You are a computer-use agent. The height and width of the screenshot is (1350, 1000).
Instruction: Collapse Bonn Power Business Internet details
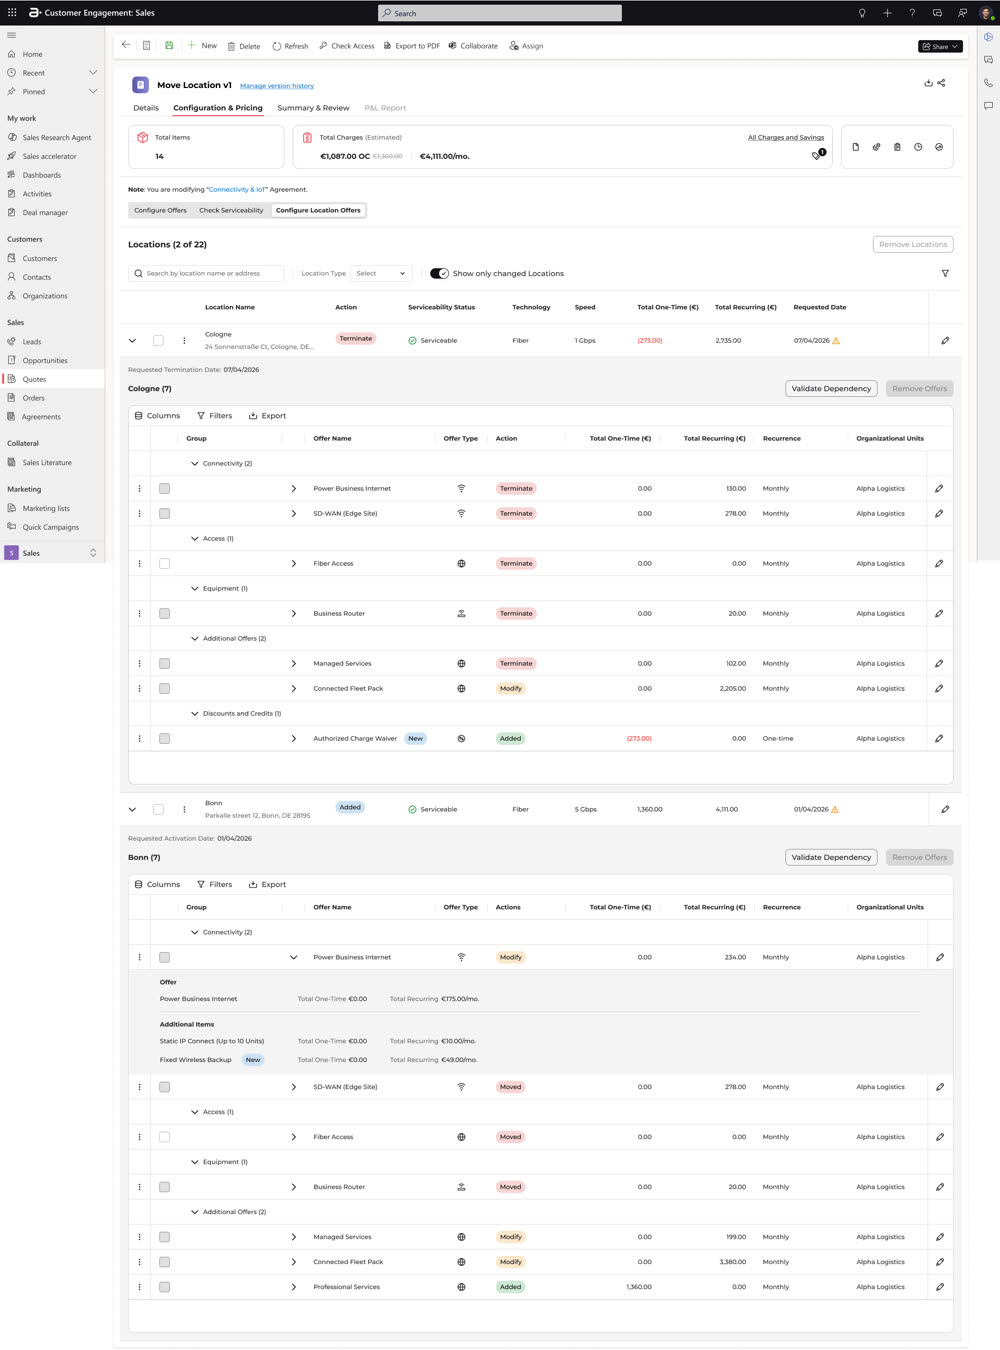pyautogui.click(x=293, y=958)
